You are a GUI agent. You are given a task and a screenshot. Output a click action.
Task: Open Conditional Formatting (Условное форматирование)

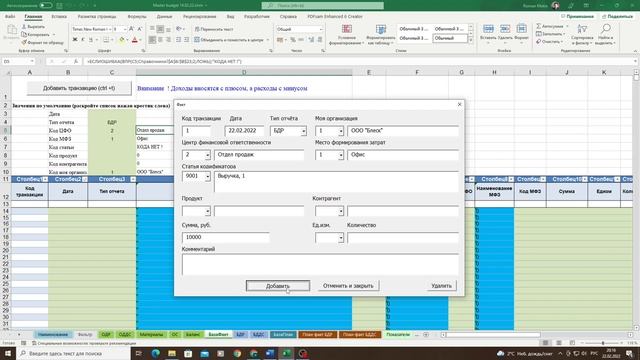[347, 34]
